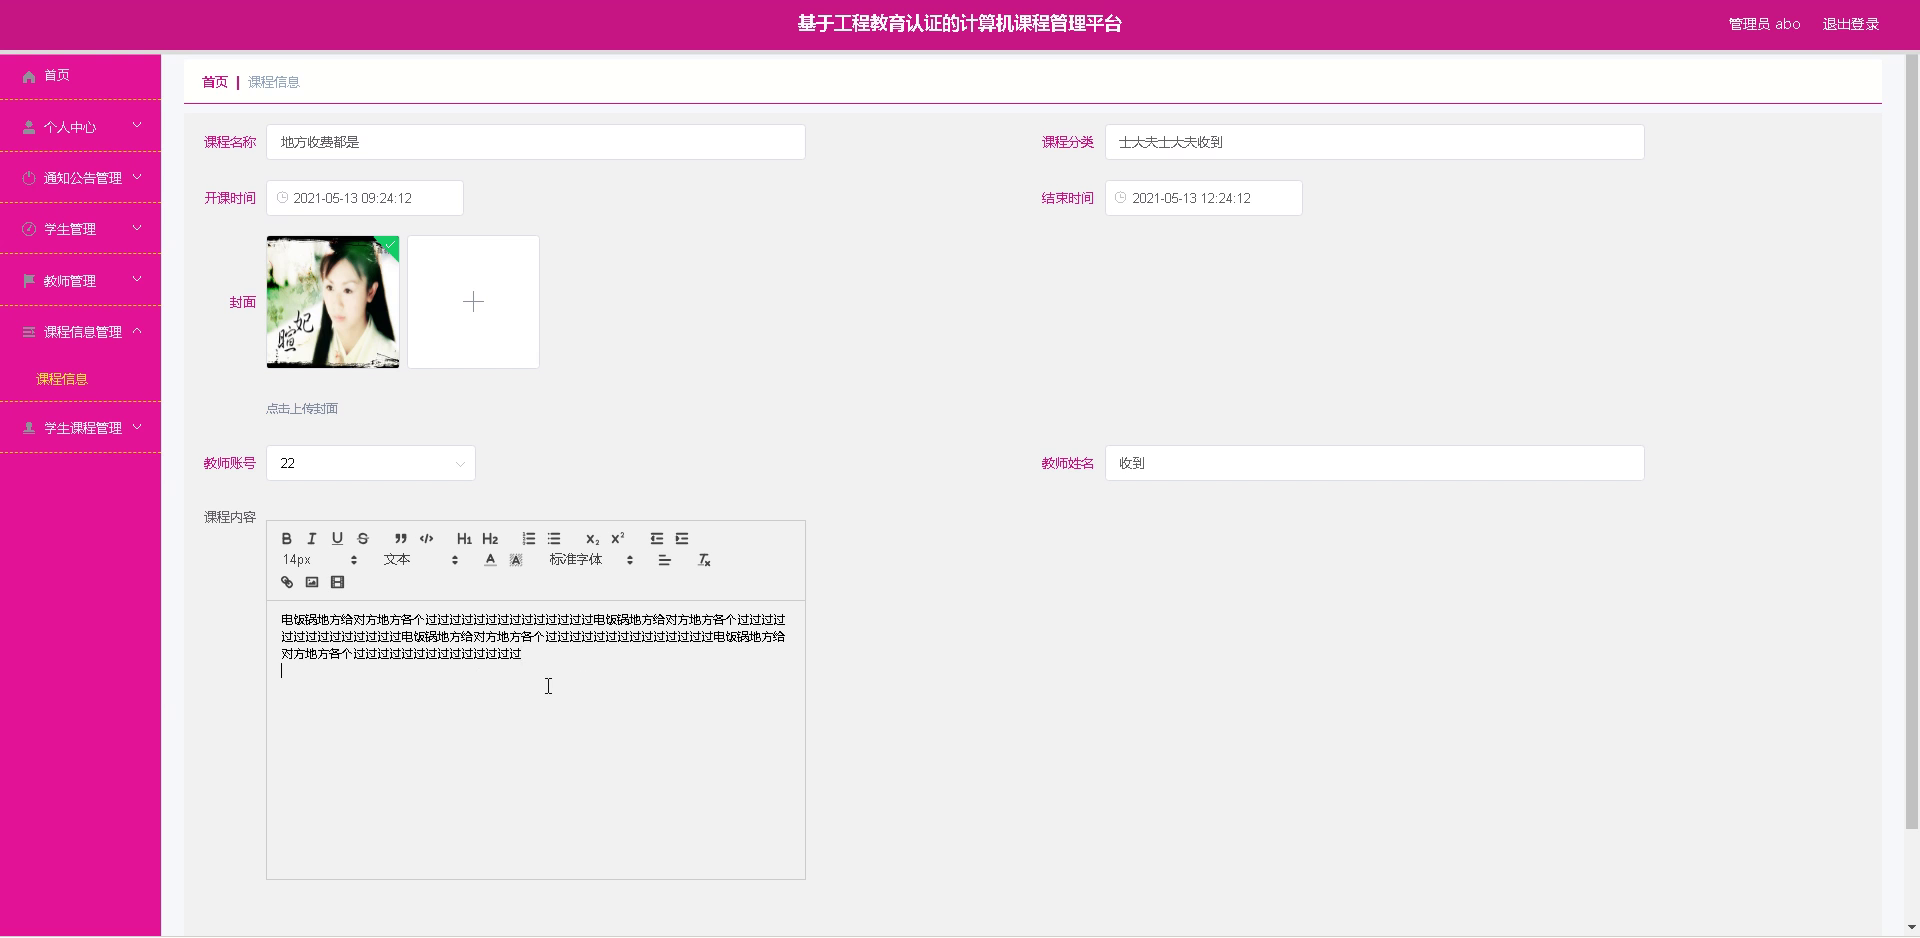Click the 管理员 abo account label
The width and height of the screenshot is (1920, 938).
point(1764,24)
